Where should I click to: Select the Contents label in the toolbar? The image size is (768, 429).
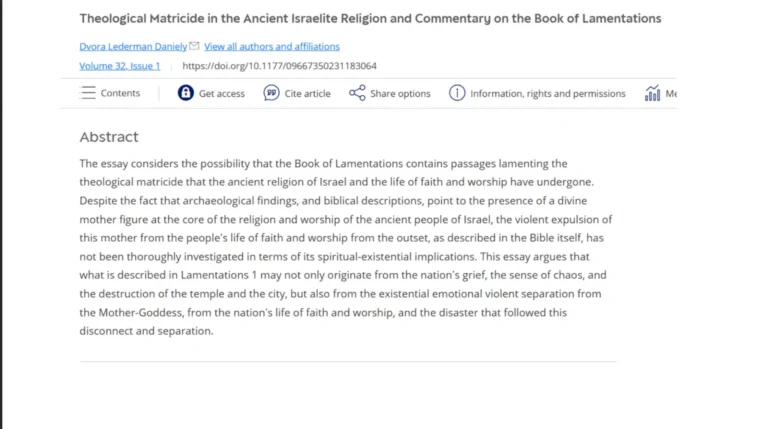(x=120, y=93)
